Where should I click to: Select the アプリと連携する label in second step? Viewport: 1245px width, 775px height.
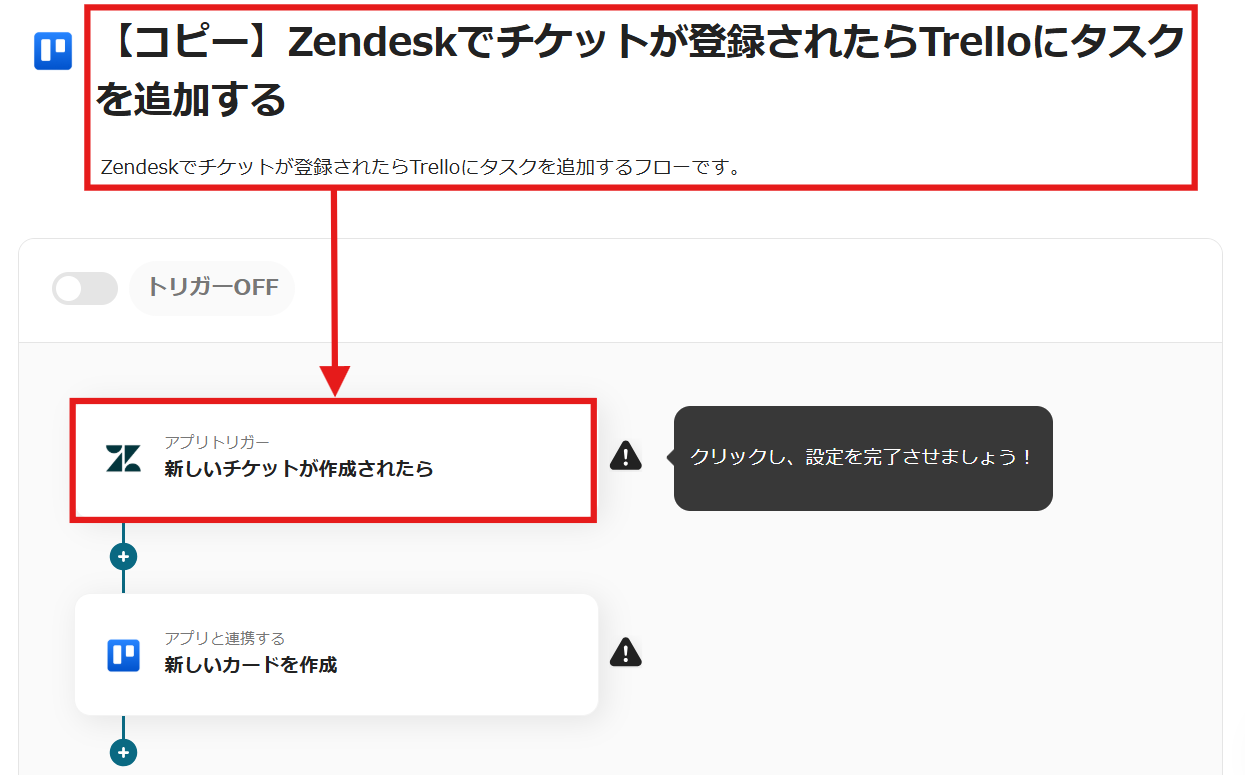coord(225,638)
